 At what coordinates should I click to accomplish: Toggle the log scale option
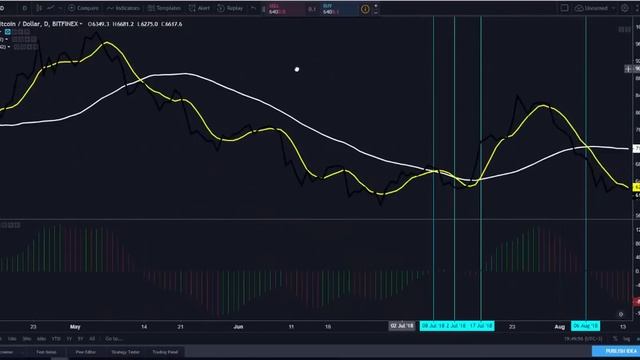coord(627,339)
